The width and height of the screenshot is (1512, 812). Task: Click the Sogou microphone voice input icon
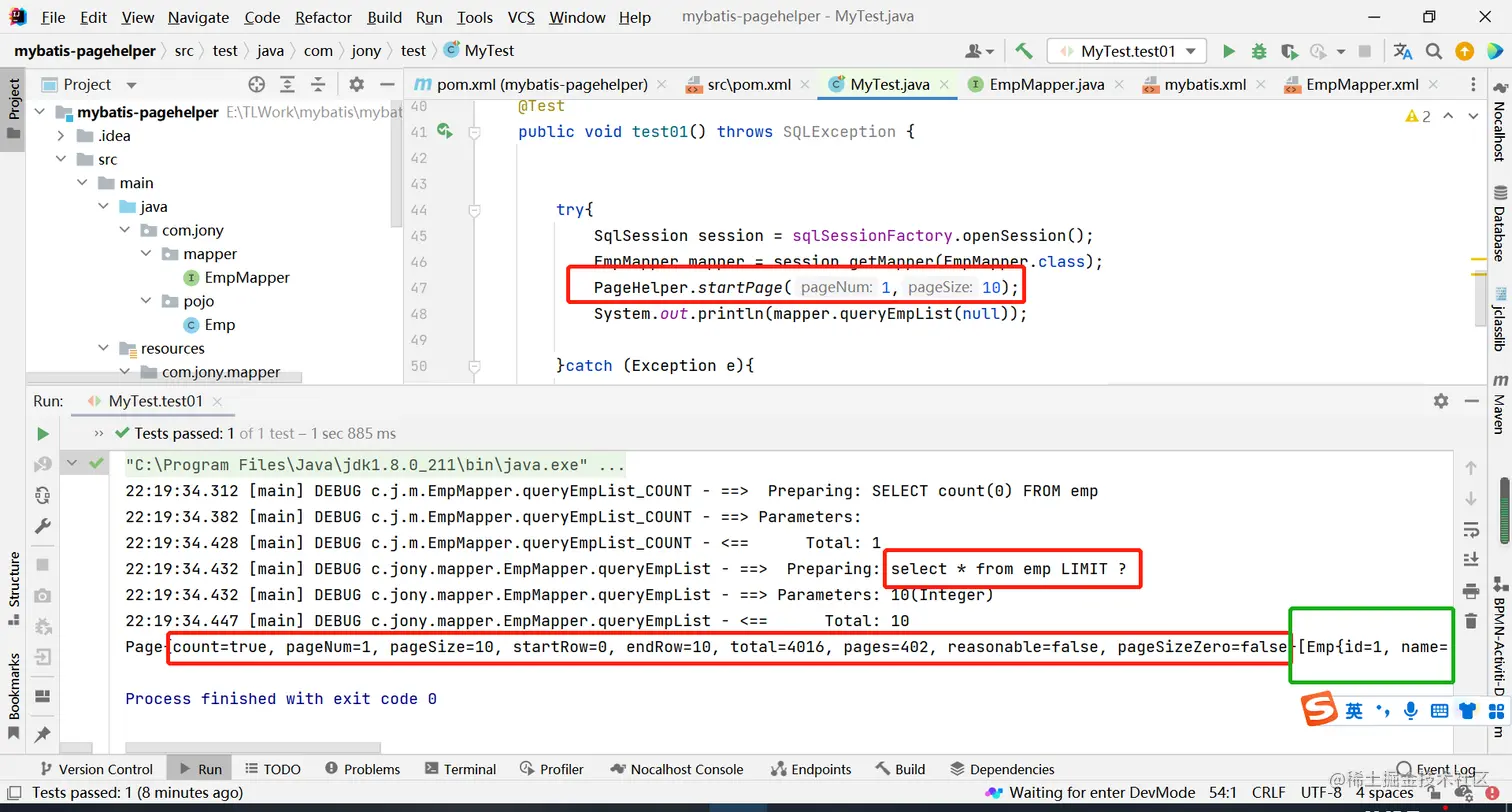click(1411, 711)
